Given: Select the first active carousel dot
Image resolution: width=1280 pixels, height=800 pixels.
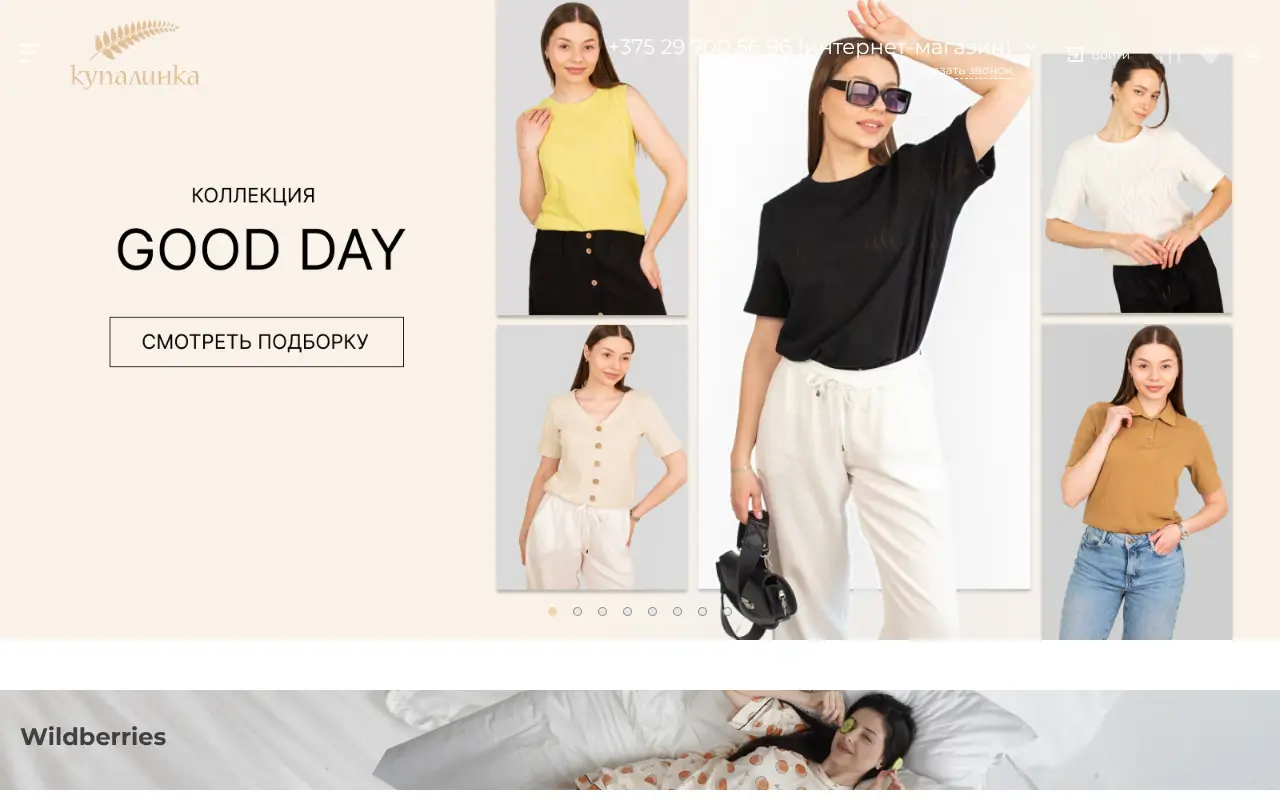Looking at the screenshot, I should (x=552, y=611).
